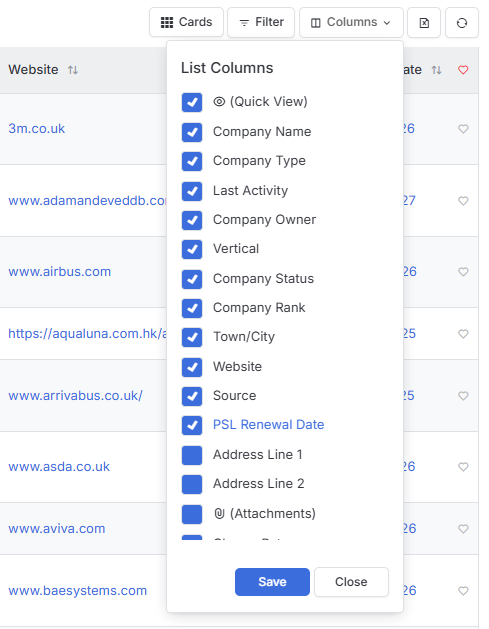Favorite the www.baesystems.com row heart
Image resolution: width=489 pixels, height=629 pixels.
[x=463, y=590]
